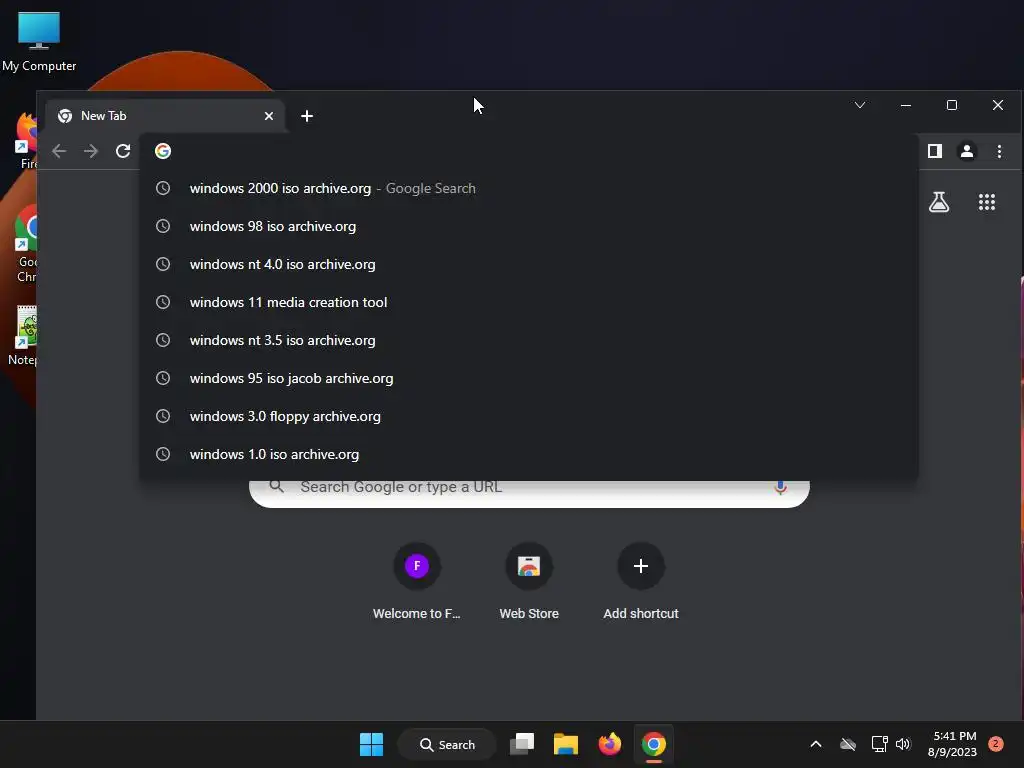Open the Chrome profile avatar
Viewport: 1024px width, 768px height.
point(967,152)
